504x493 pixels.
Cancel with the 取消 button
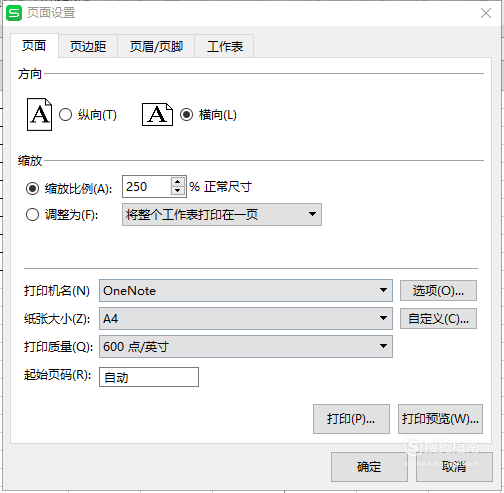454,467
